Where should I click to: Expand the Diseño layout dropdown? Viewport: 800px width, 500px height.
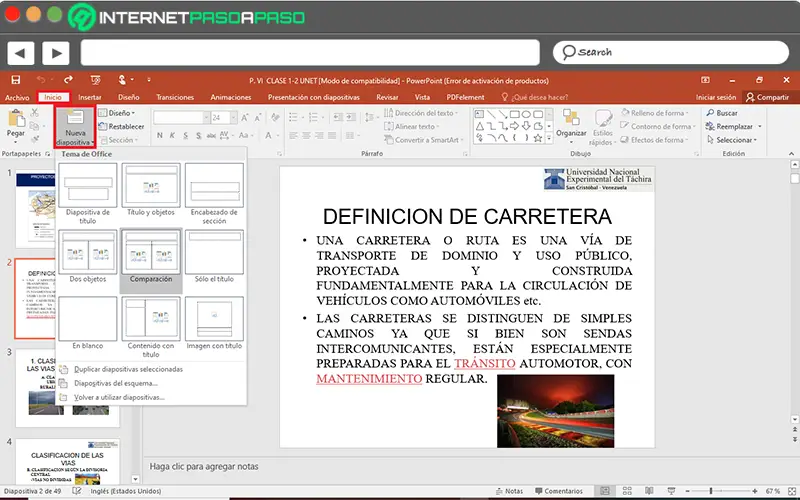point(120,114)
